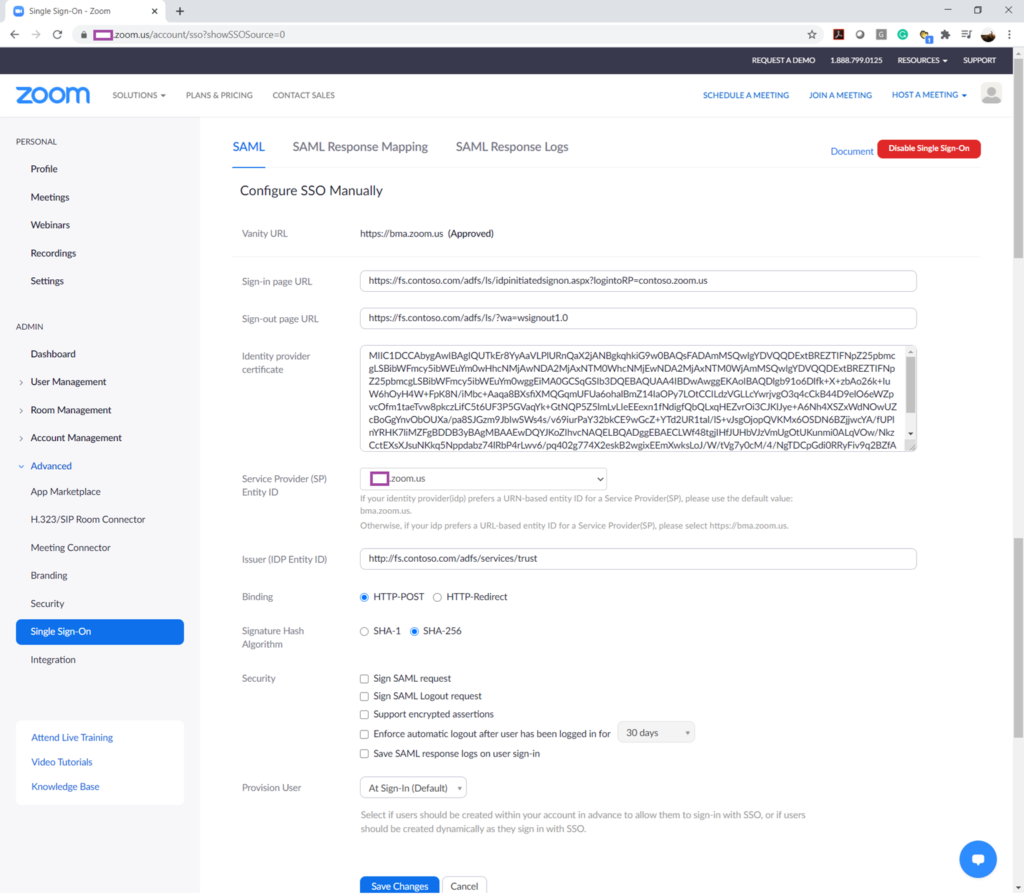Viewport: 1024px width, 895px height.
Task: Expand the Solutions menu
Action: (x=138, y=95)
